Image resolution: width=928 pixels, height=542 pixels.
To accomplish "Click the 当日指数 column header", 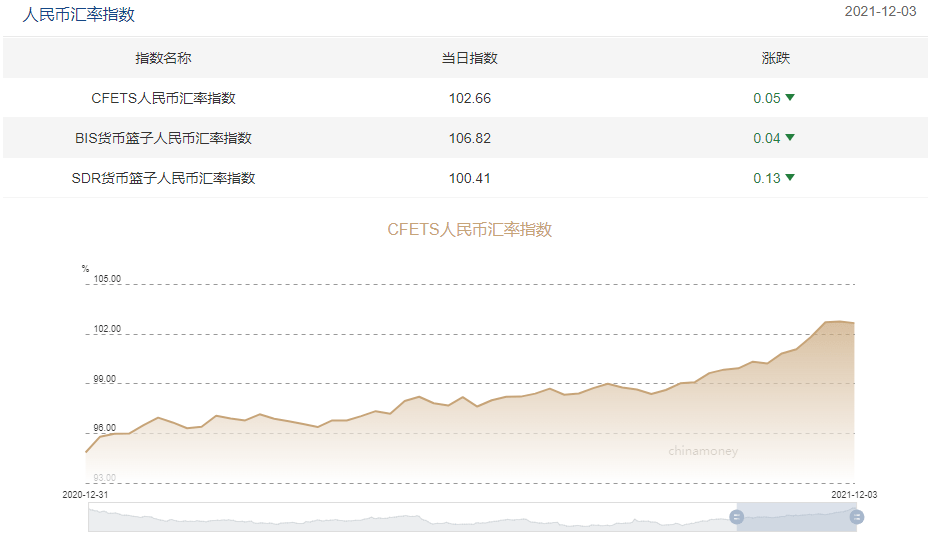I will pyautogui.click(x=470, y=58).
